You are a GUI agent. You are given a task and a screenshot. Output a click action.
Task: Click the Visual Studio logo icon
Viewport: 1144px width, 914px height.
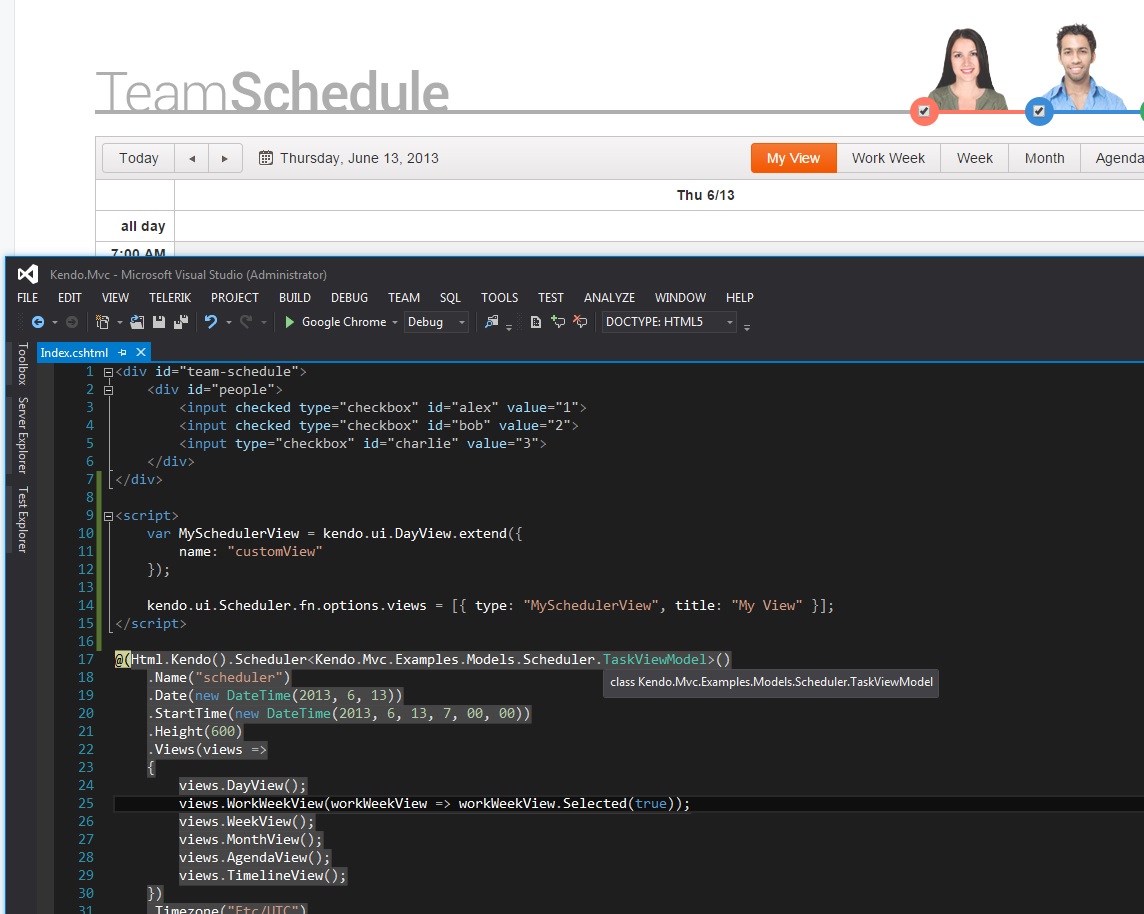28,274
